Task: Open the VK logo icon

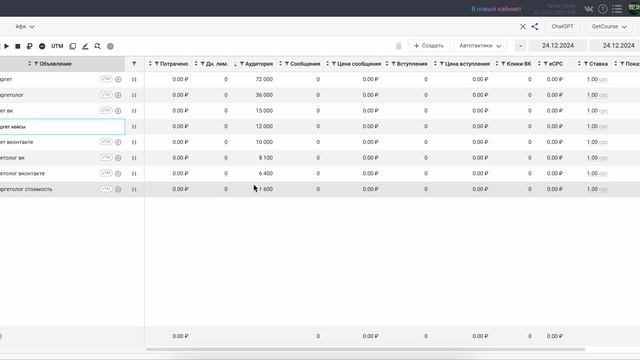Action: (589, 9)
